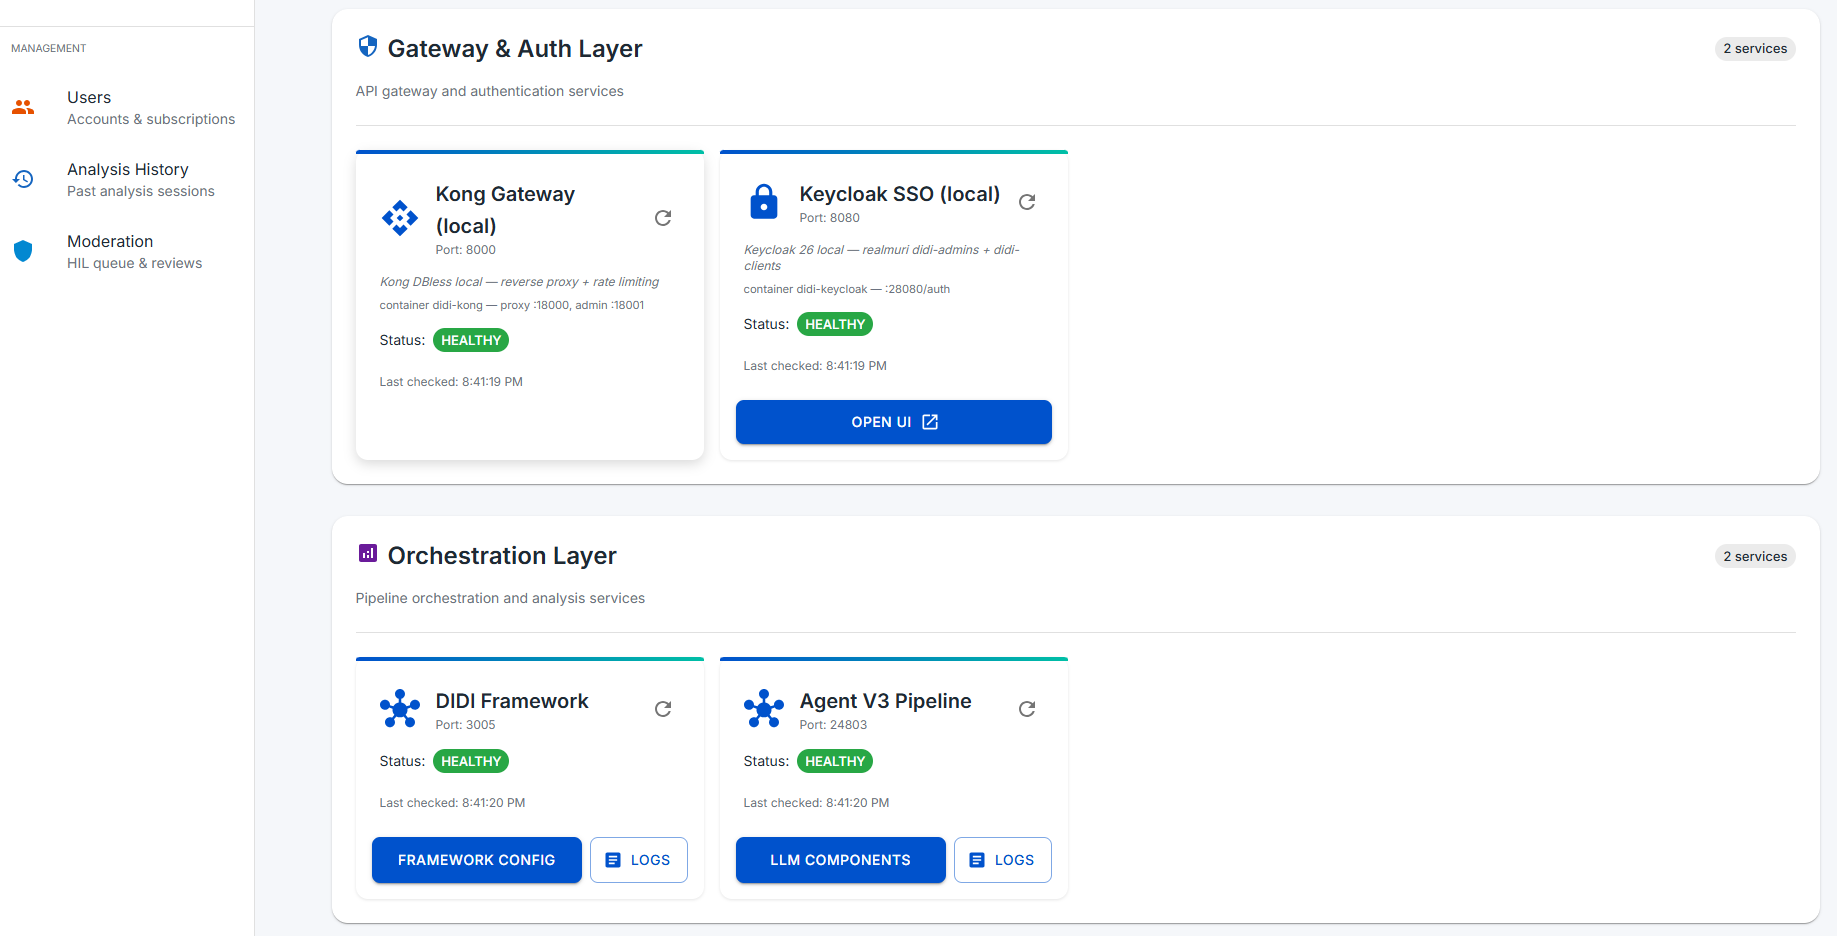Image resolution: width=1837 pixels, height=936 pixels.
Task: Click the Analysis History clock icon
Action: click(23, 179)
